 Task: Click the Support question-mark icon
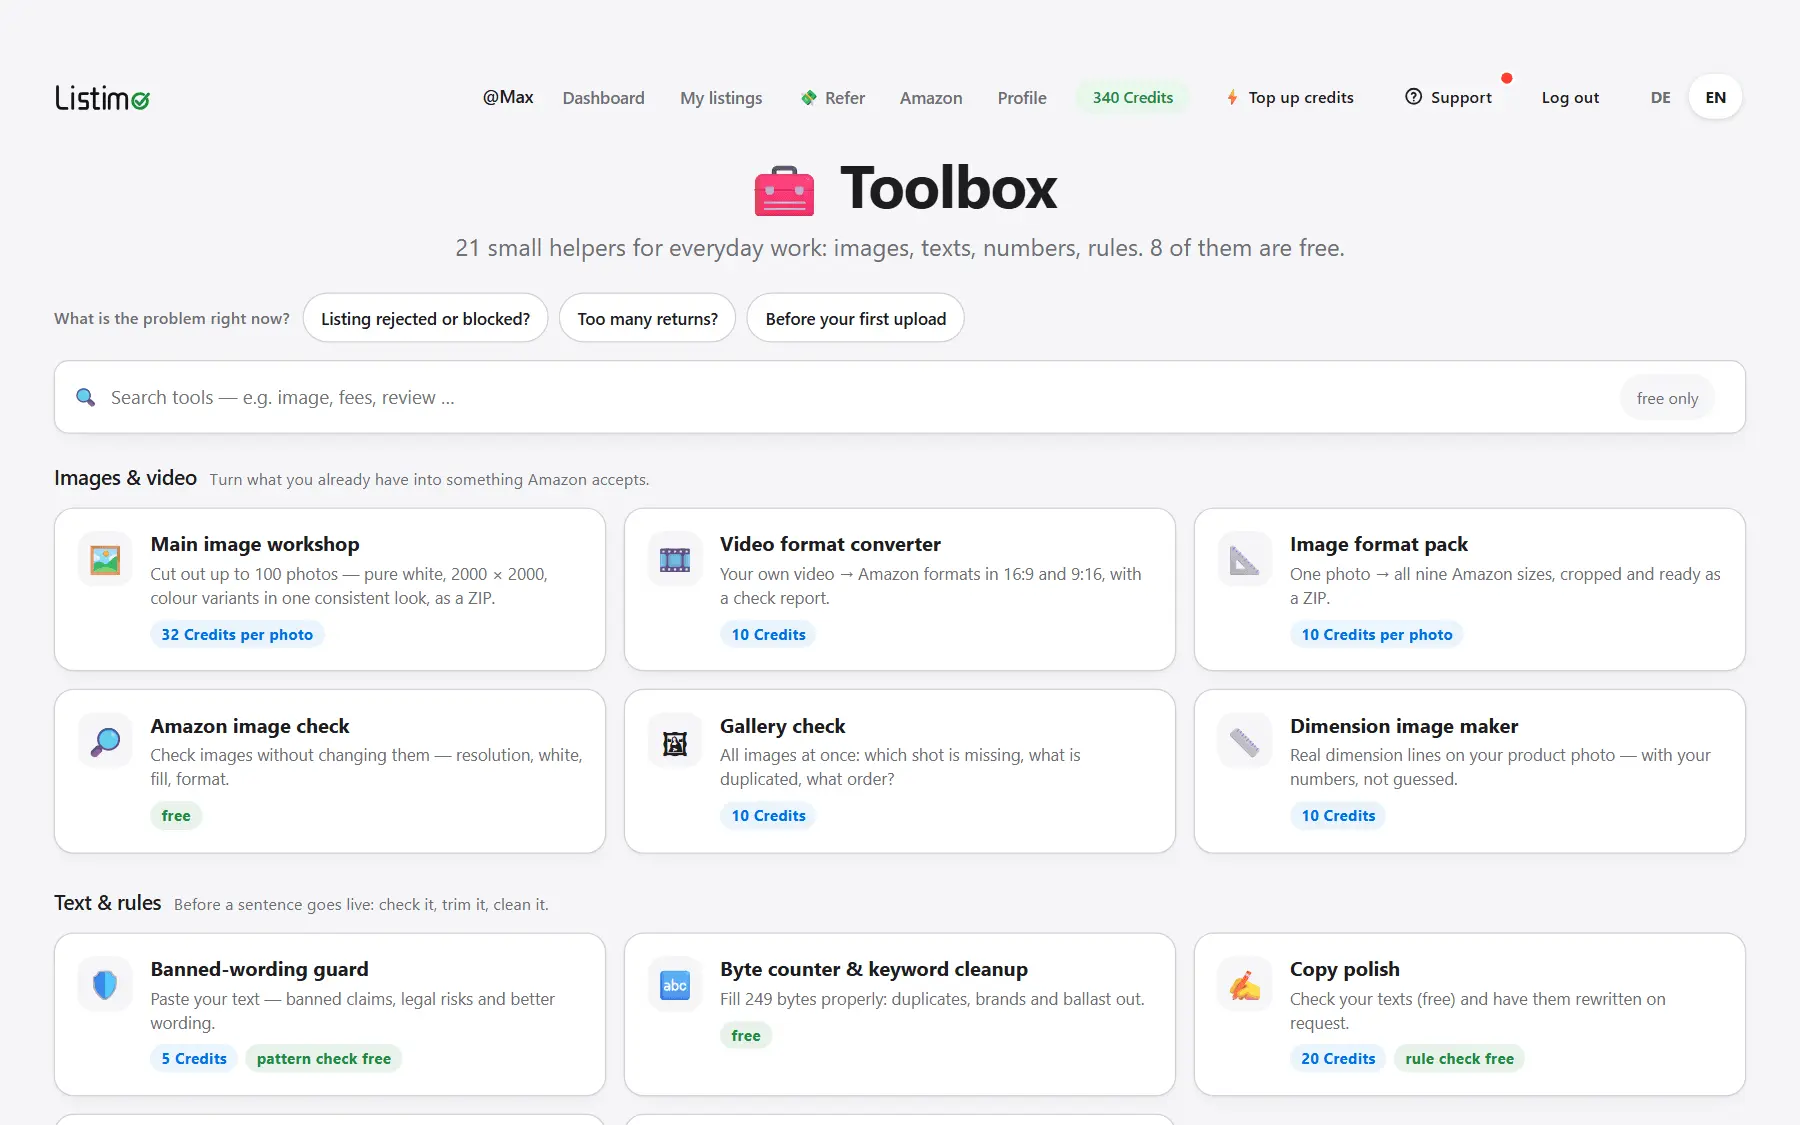(1413, 97)
